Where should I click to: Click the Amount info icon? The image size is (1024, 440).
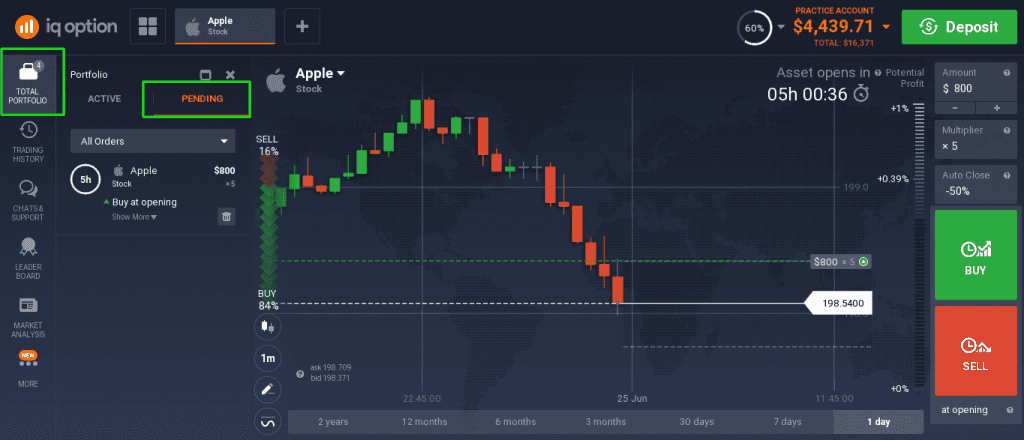click(x=1007, y=72)
